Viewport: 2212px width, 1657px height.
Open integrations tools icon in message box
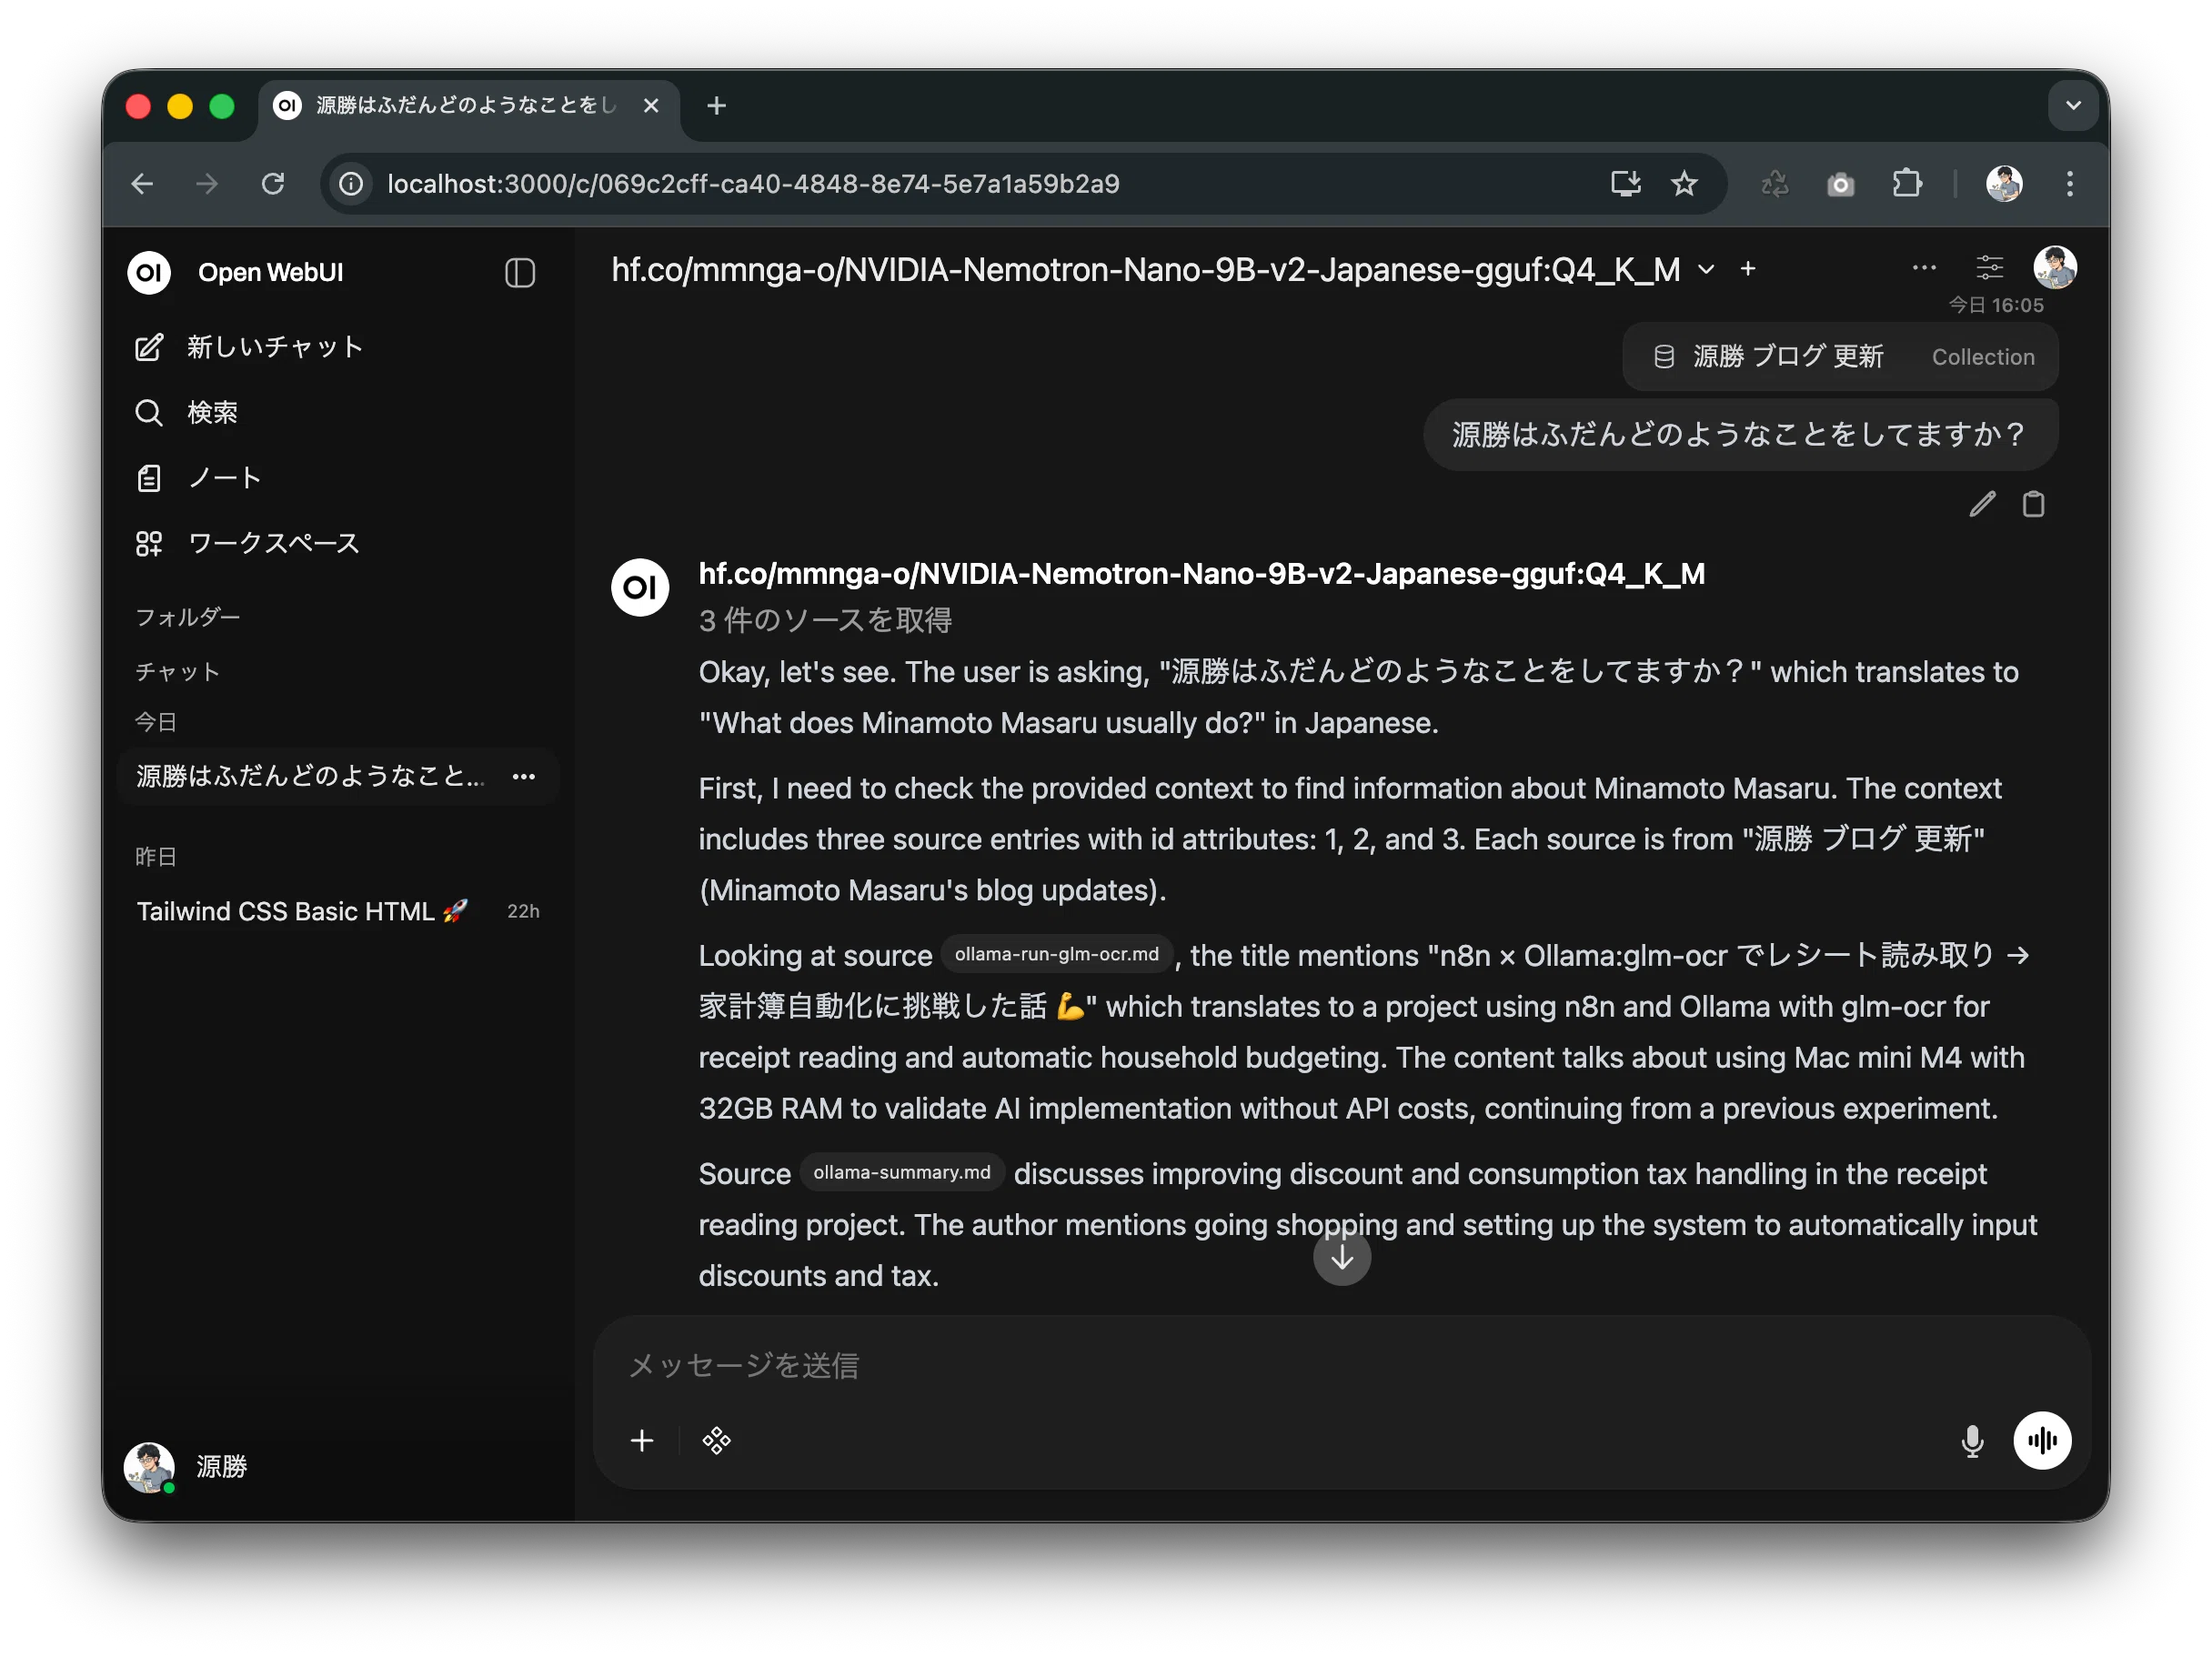point(716,1440)
